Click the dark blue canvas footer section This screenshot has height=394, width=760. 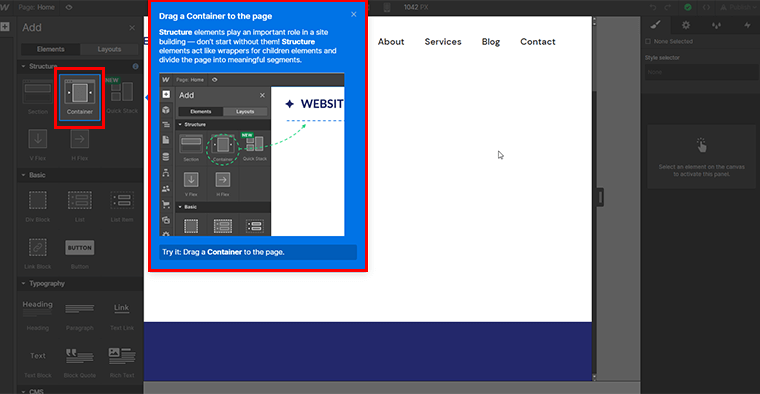(x=367, y=351)
